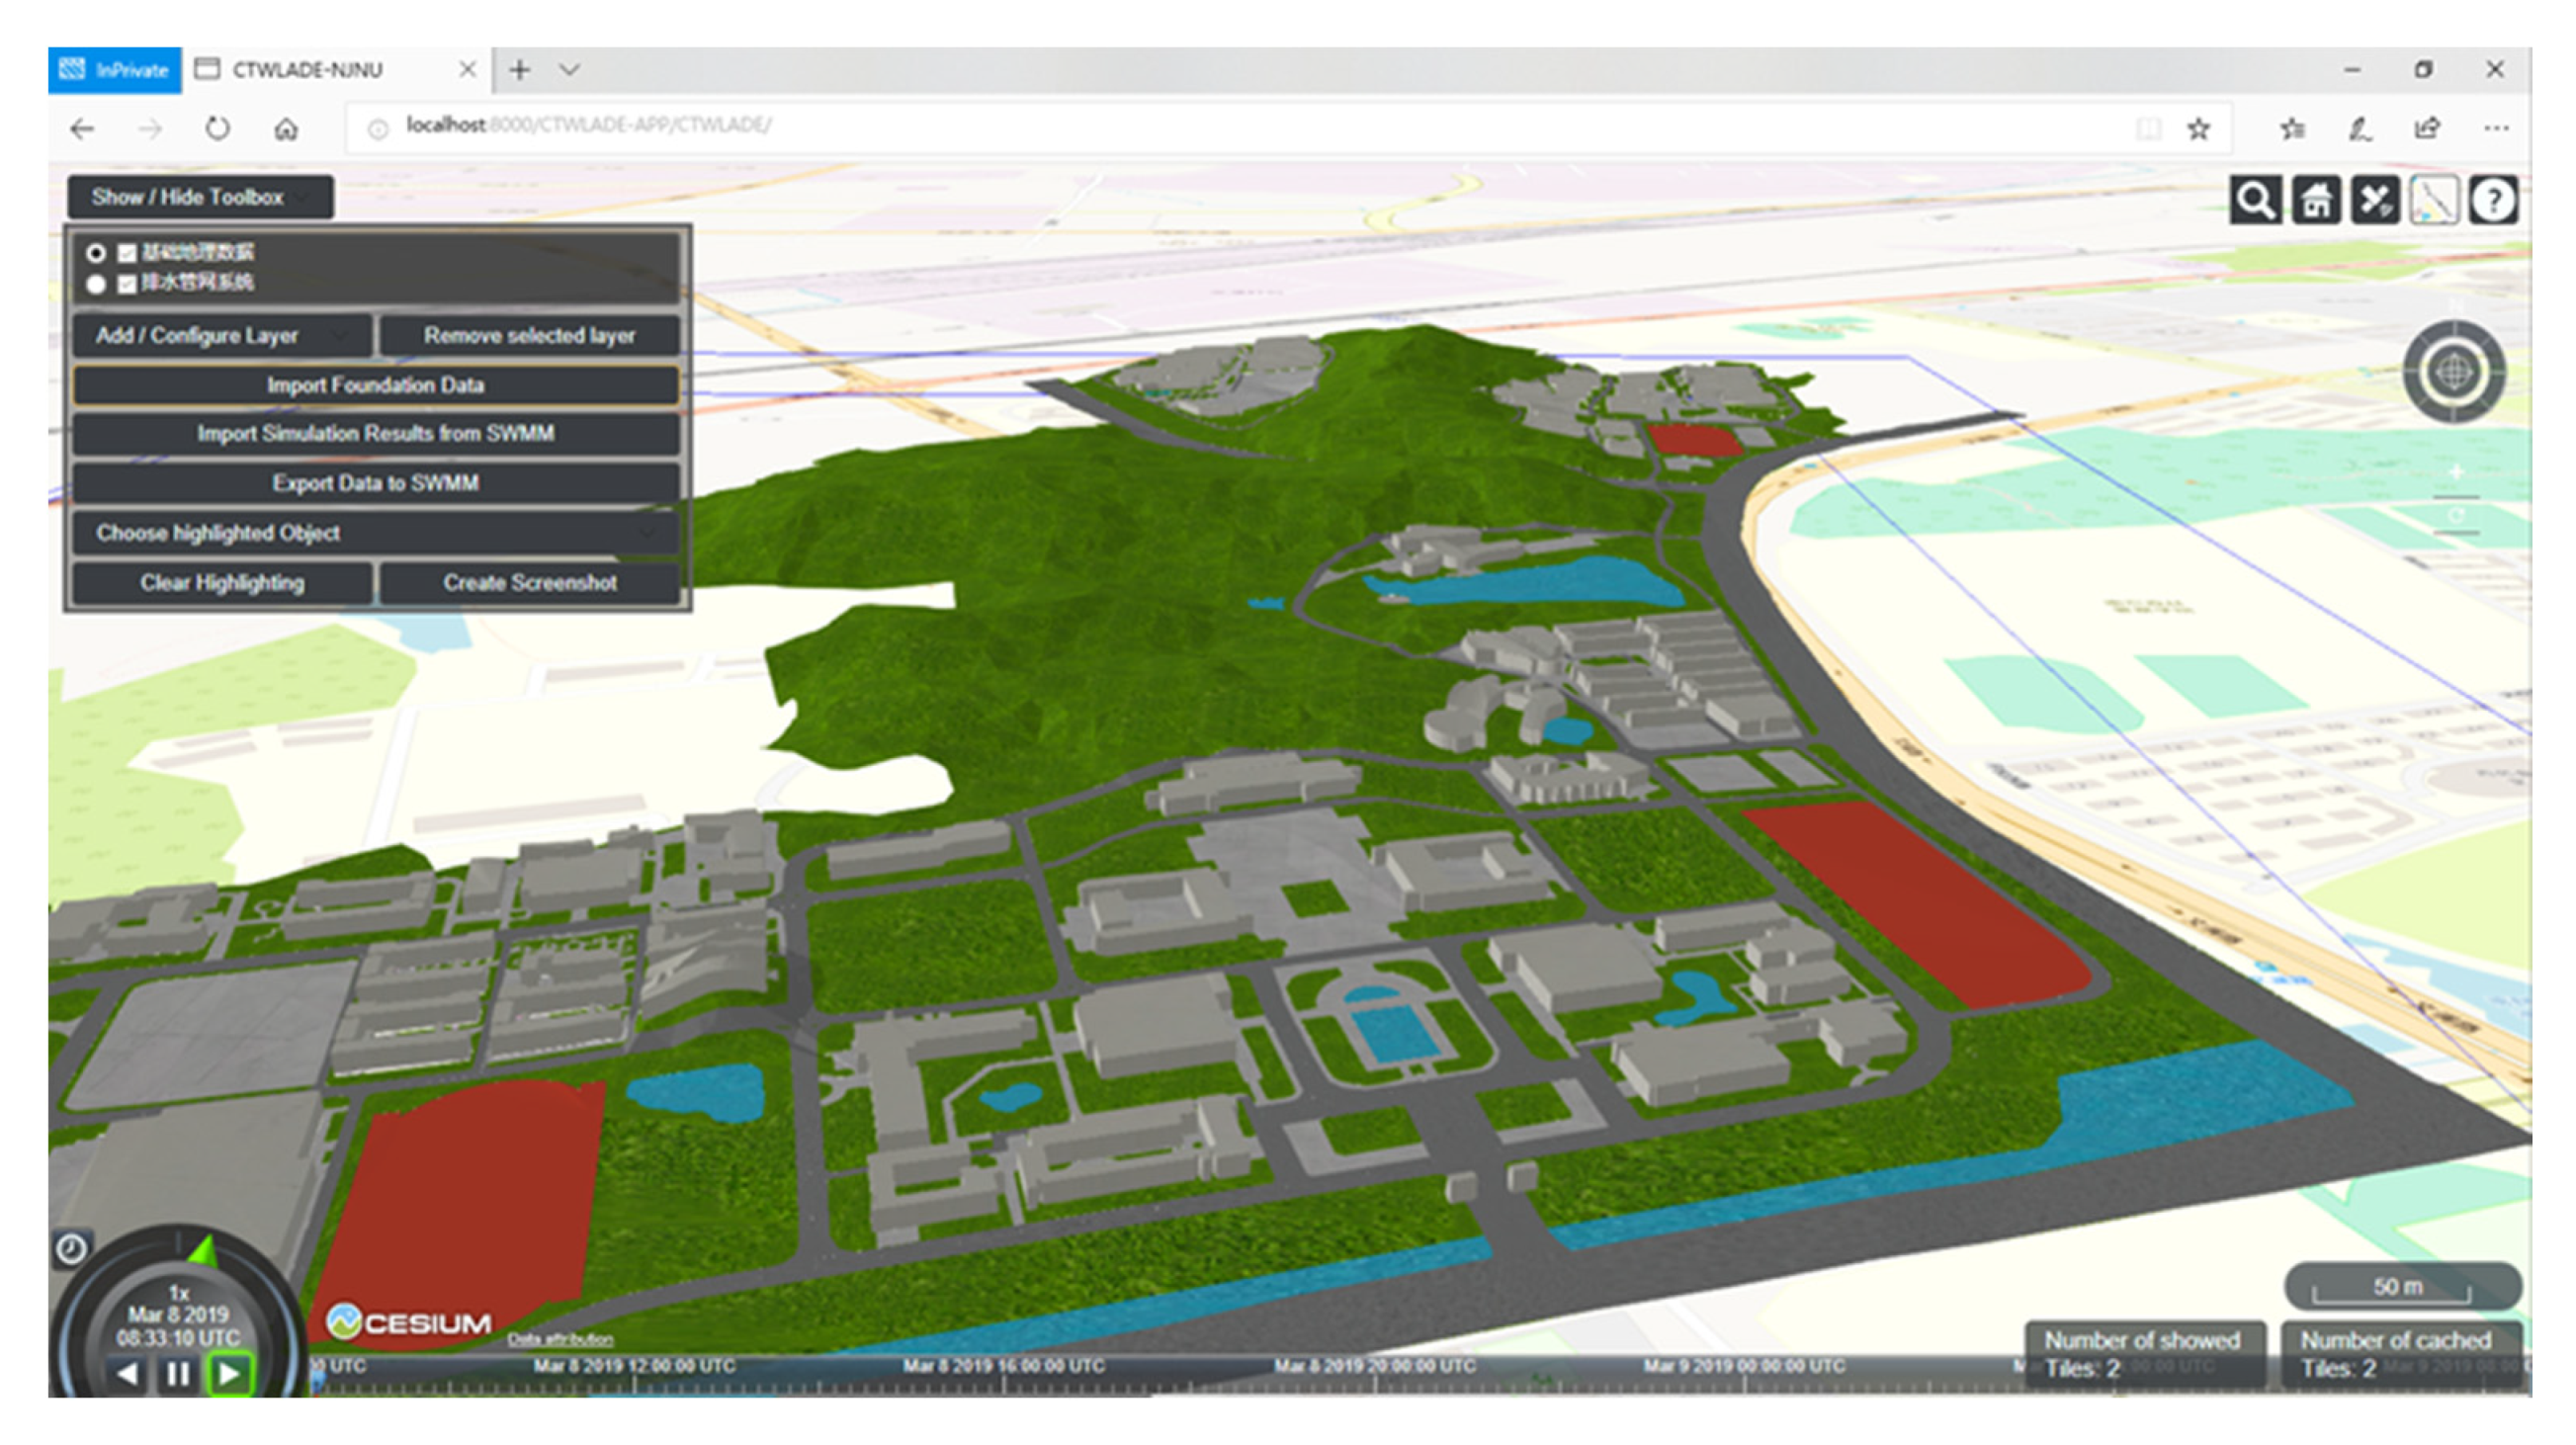Viewport: 2576px width, 1445px height.
Task: Click Import Simulation Results from SWMM
Action: tap(376, 434)
